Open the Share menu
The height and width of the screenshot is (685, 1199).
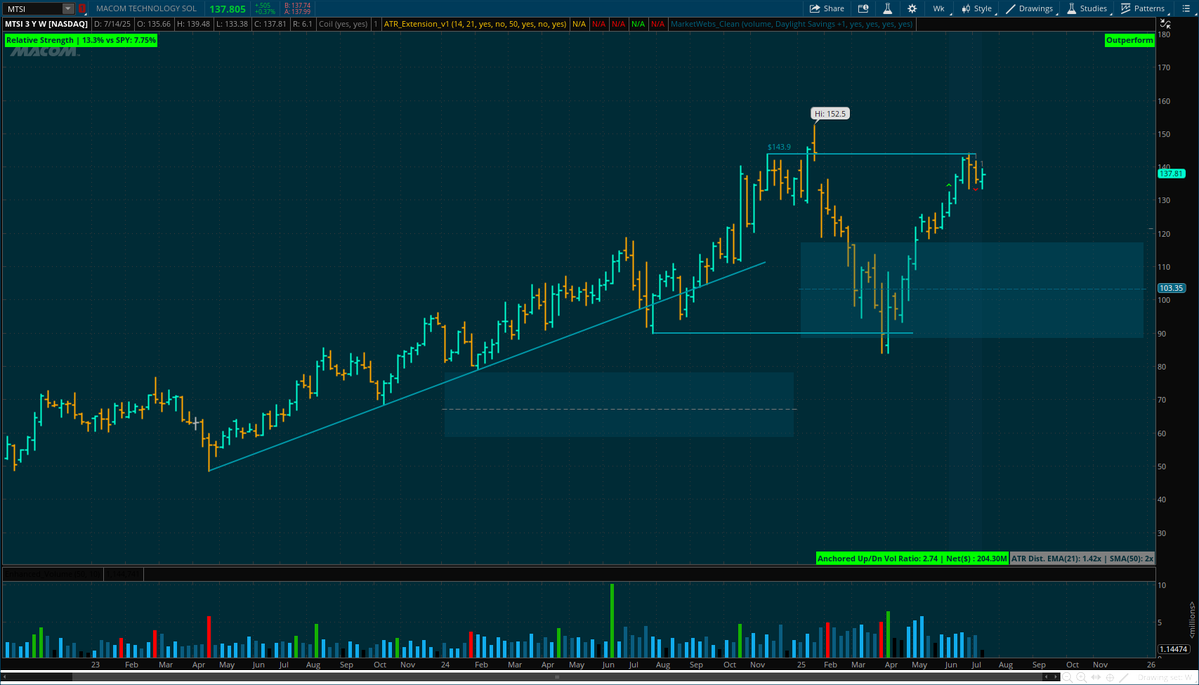tap(827, 8)
